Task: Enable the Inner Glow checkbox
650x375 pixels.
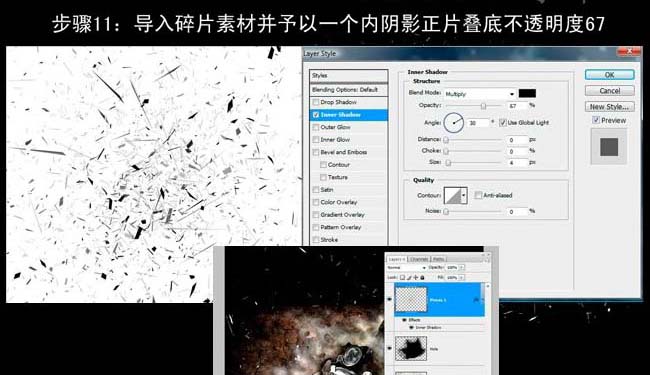Action: coord(316,140)
